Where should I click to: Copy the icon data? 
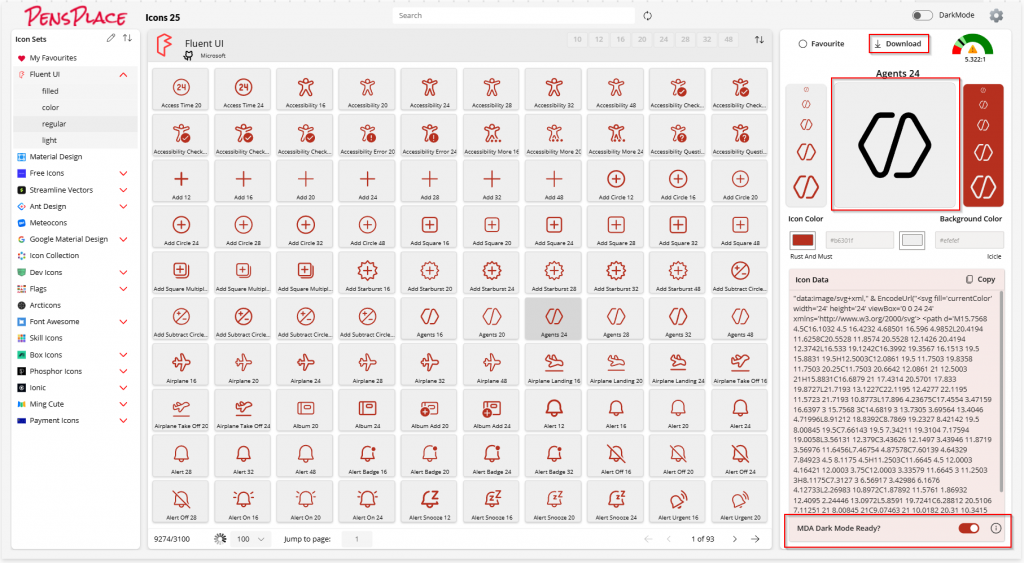980,280
